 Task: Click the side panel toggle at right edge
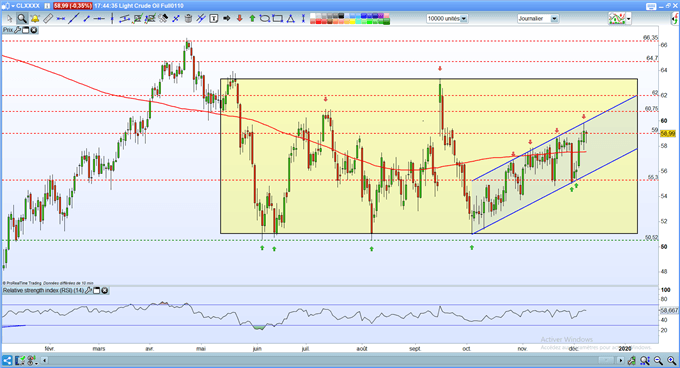(675, 19)
